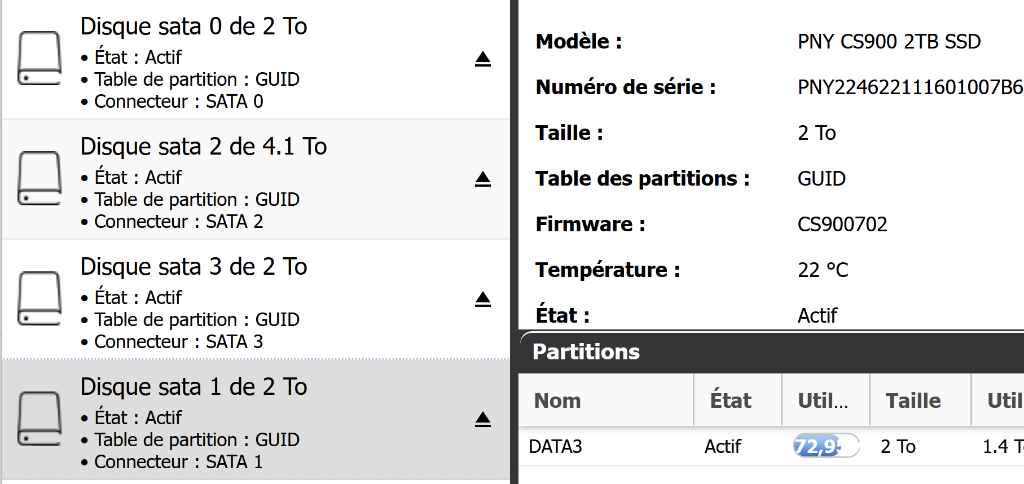This screenshot has height=484, width=1024.
Task: Eject Disque sata 3 de 2 To
Action: [x=483, y=299]
